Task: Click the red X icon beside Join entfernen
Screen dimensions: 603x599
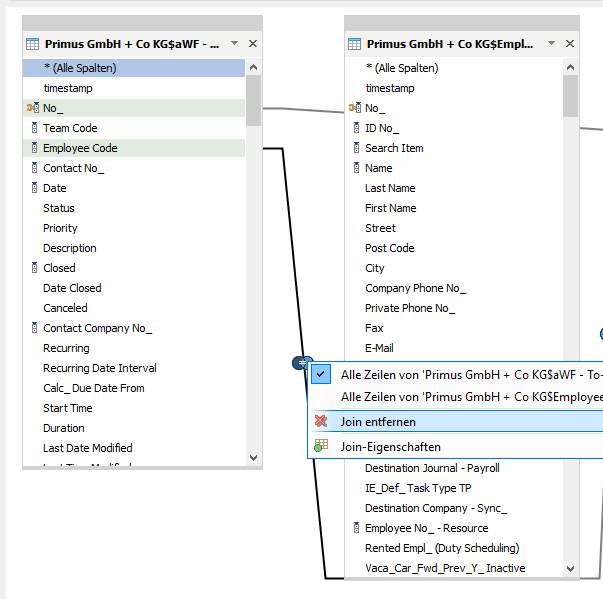Action: (x=321, y=422)
